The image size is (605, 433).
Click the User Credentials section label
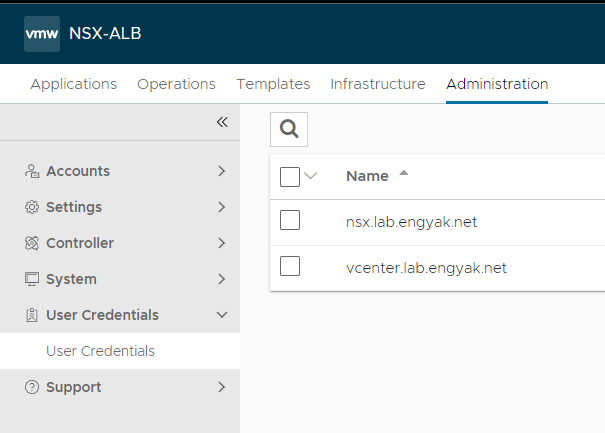(102, 315)
